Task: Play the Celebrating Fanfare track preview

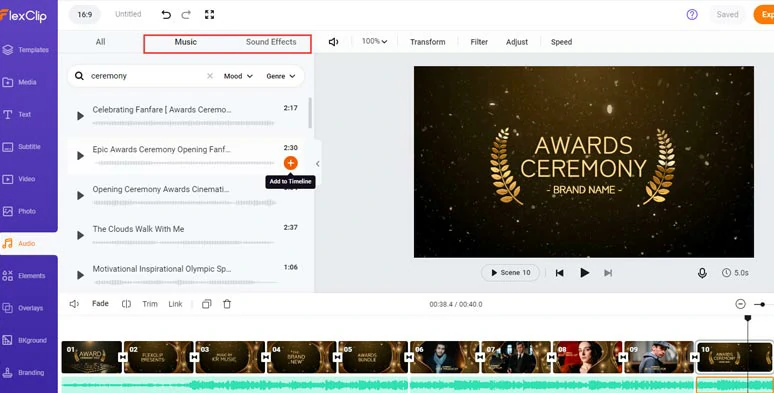Action: pos(80,116)
